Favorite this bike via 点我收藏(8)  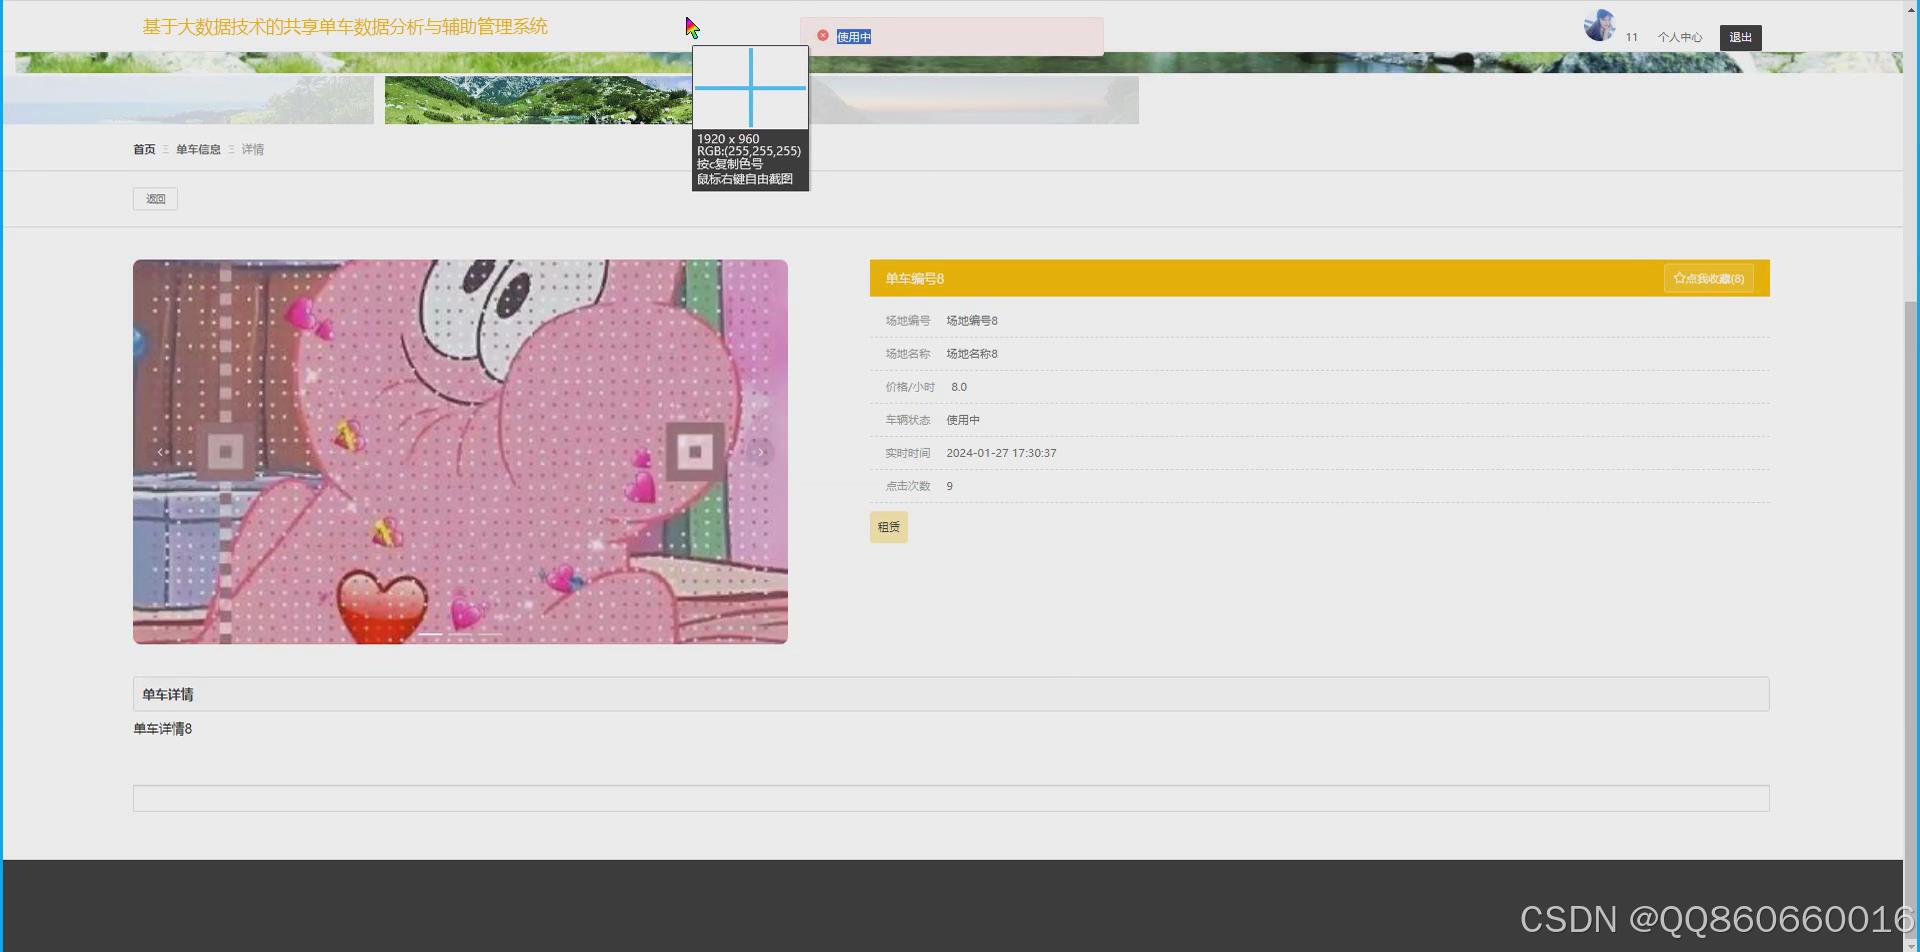click(x=1709, y=279)
